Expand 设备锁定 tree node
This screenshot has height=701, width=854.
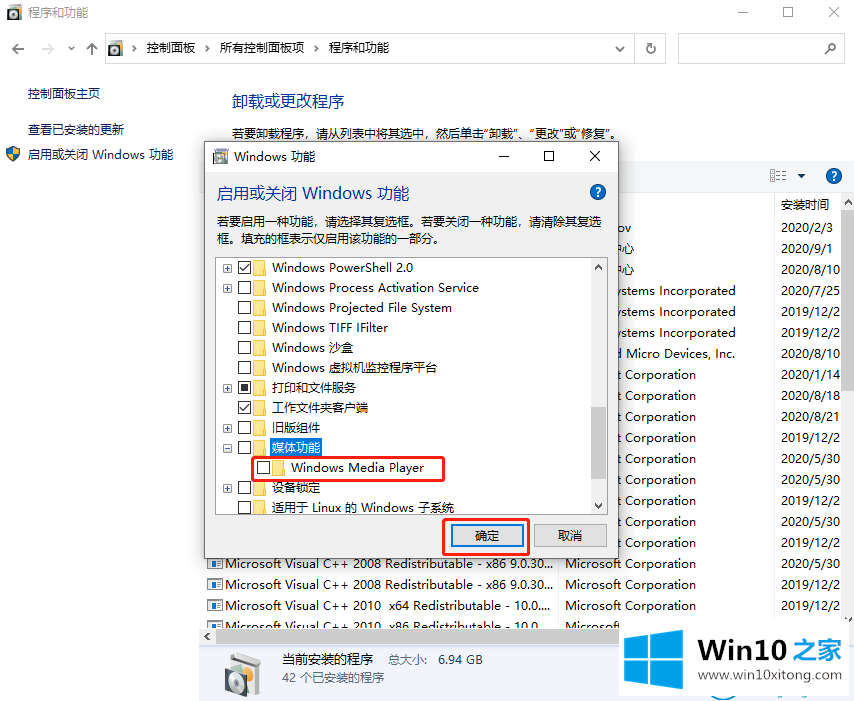coord(227,489)
